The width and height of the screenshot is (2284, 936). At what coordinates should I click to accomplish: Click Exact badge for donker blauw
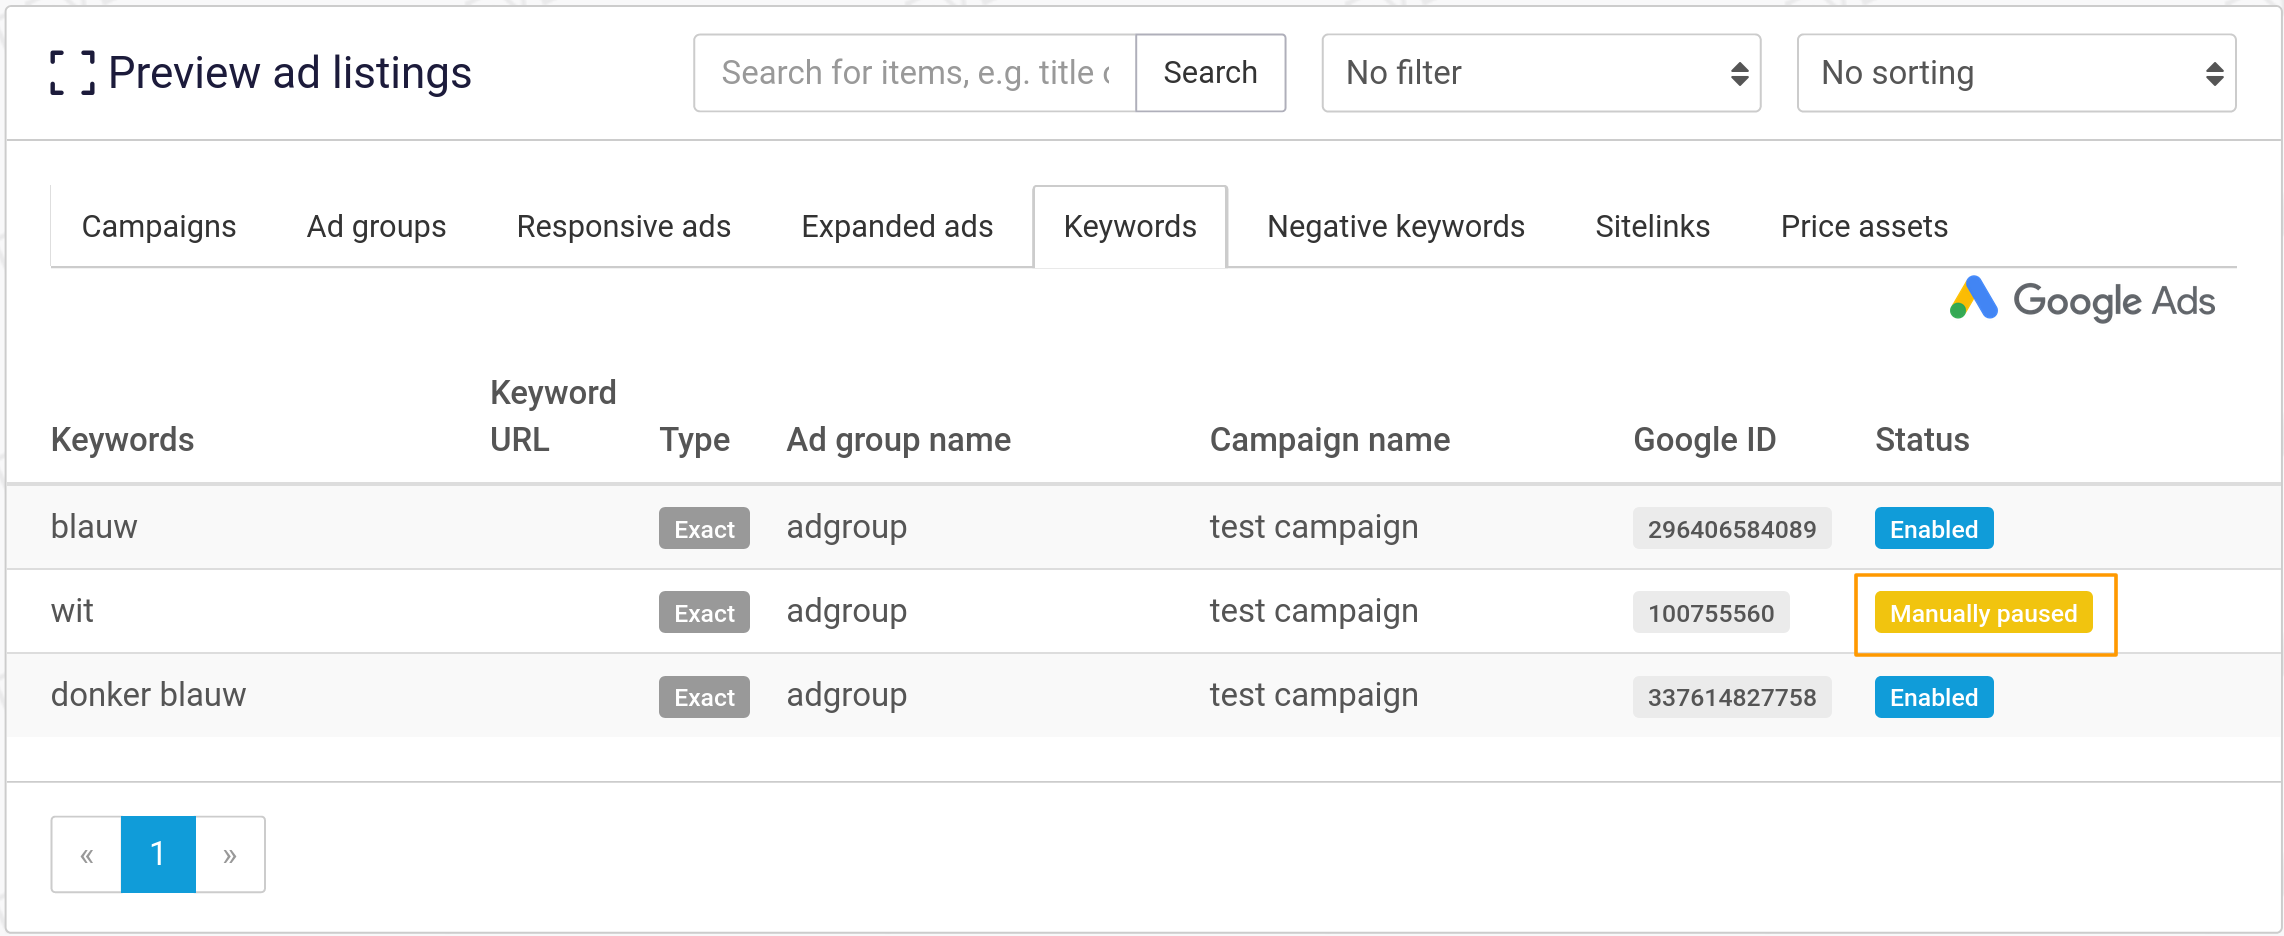coord(704,697)
